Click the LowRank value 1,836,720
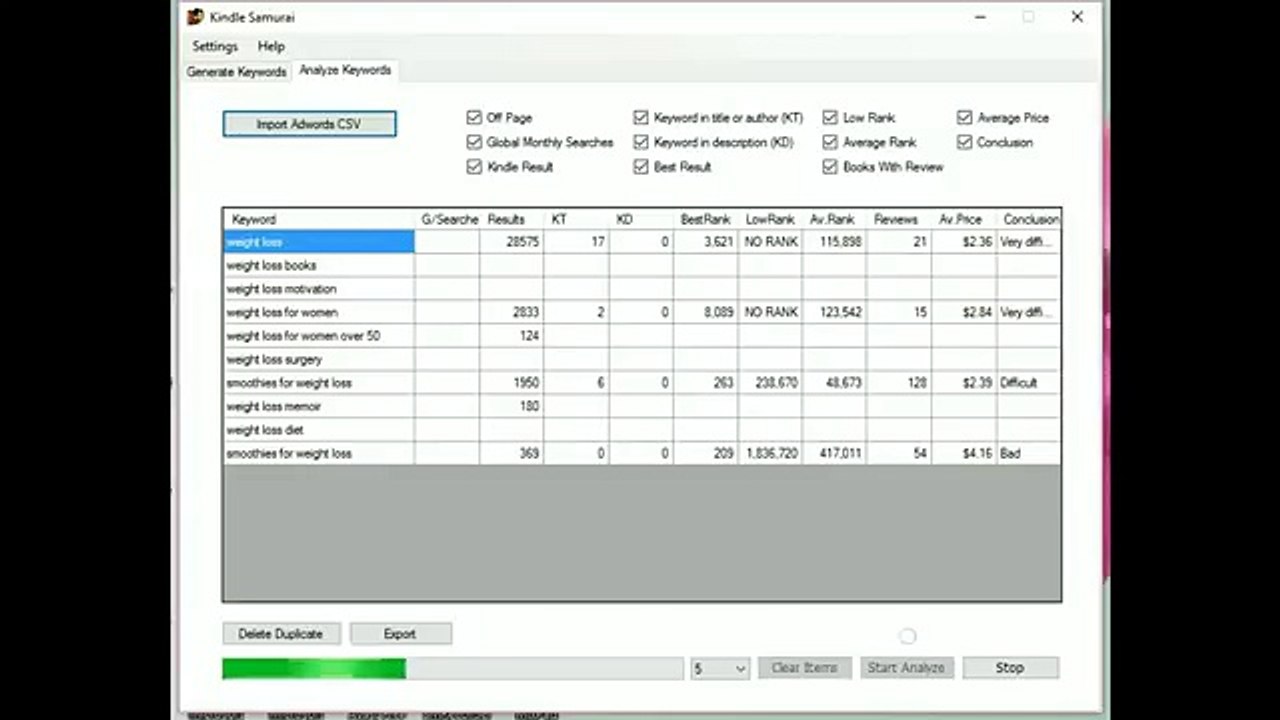The height and width of the screenshot is (720, 1280). pos(770,453)
